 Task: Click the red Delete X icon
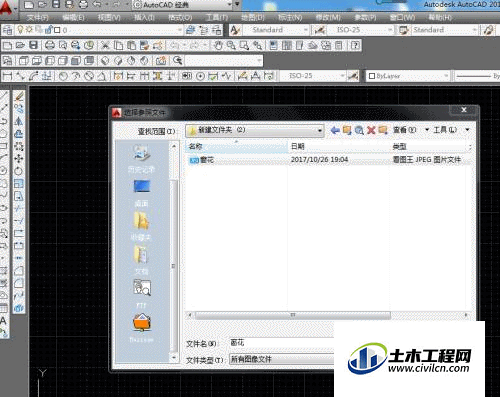371,130
